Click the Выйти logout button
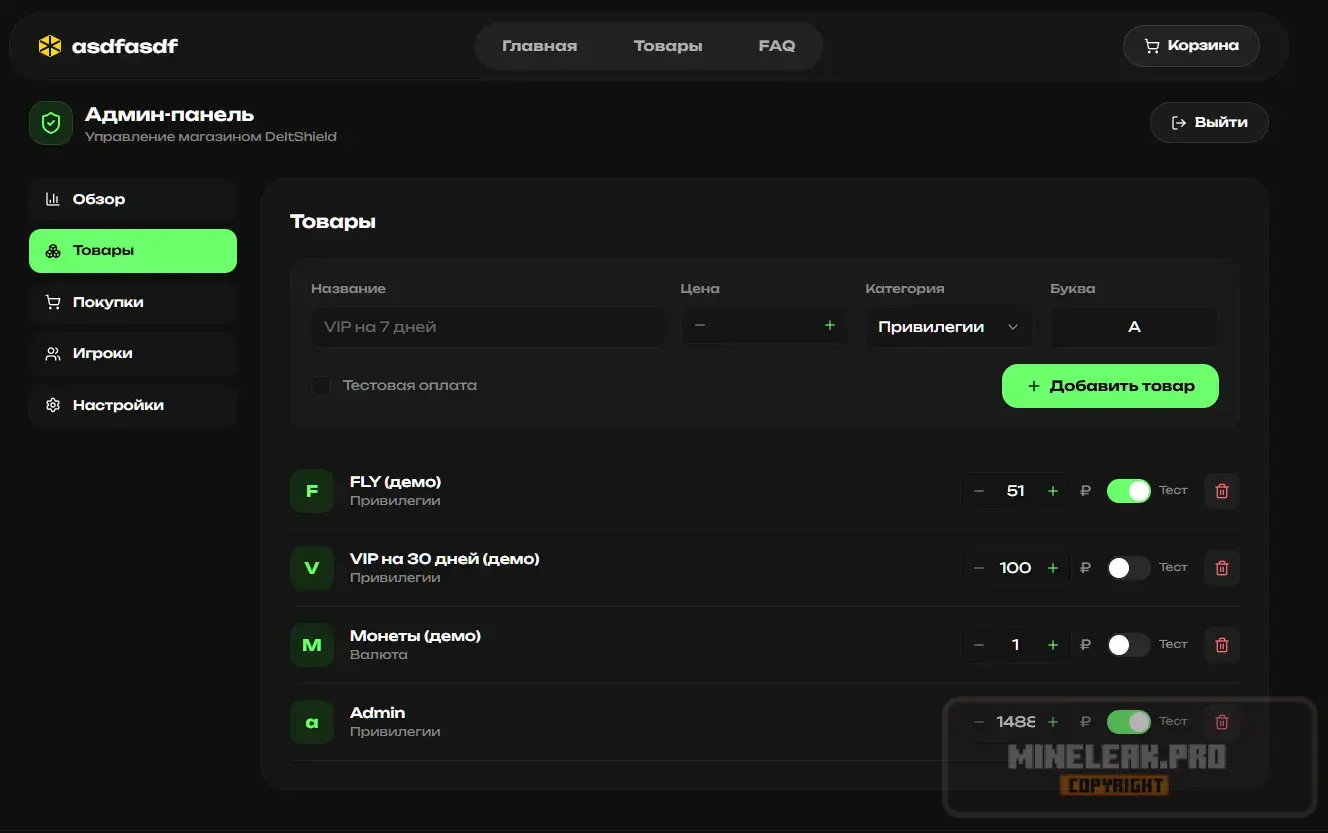This screenshot has width=1328, height=833. [x=1209, y=122]
